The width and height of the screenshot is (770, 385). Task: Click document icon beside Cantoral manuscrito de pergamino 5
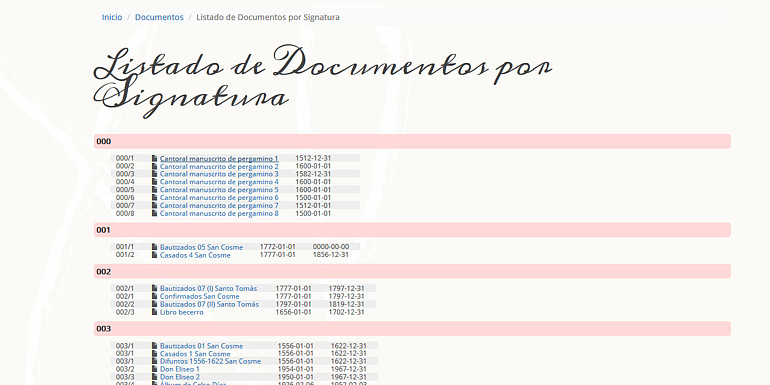pos(155,190)
